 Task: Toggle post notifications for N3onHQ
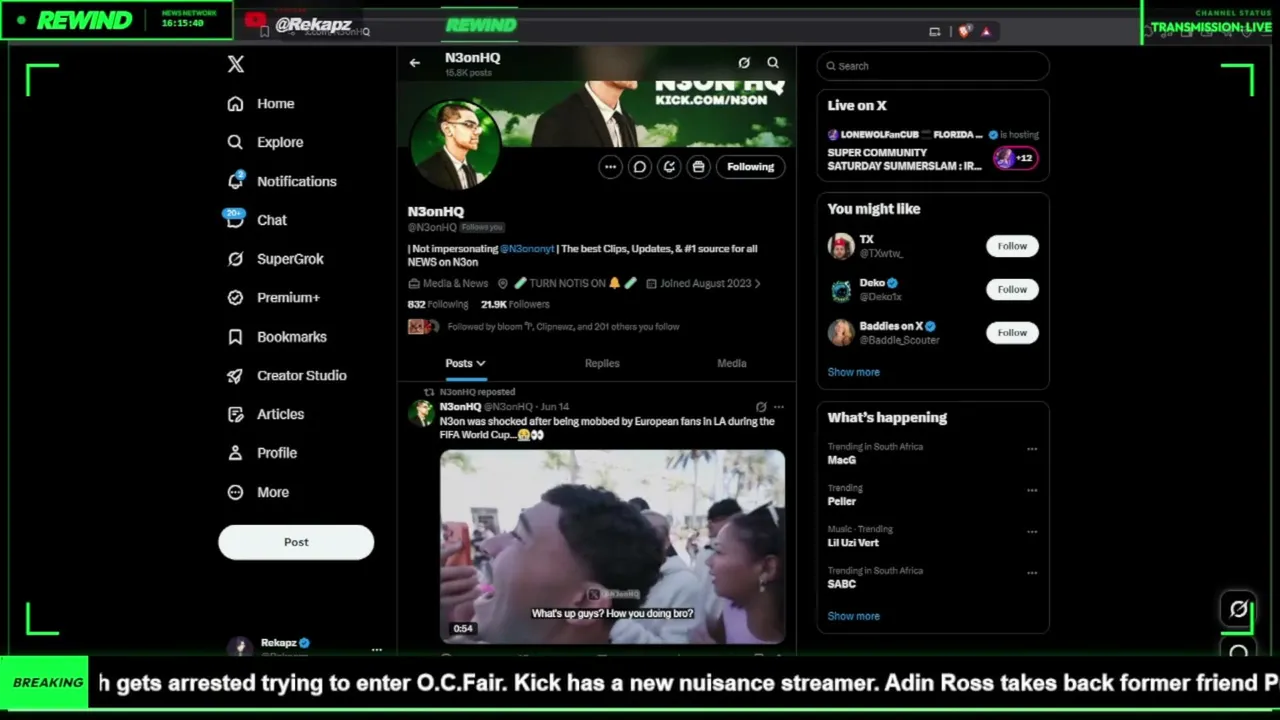tap(669, 167)
